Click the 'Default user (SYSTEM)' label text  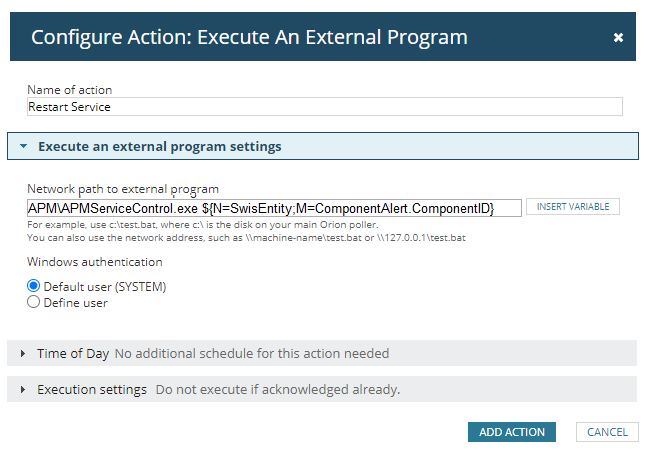click(x=105, y=286)
